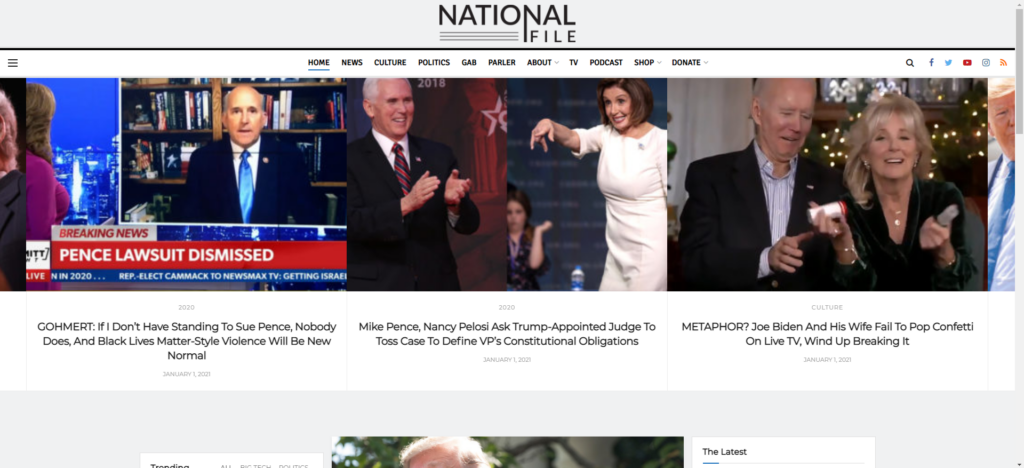Open the TV menu item
Image resolution: width=1024 pixels, height=468 pixels.
[x=573, y=63]
